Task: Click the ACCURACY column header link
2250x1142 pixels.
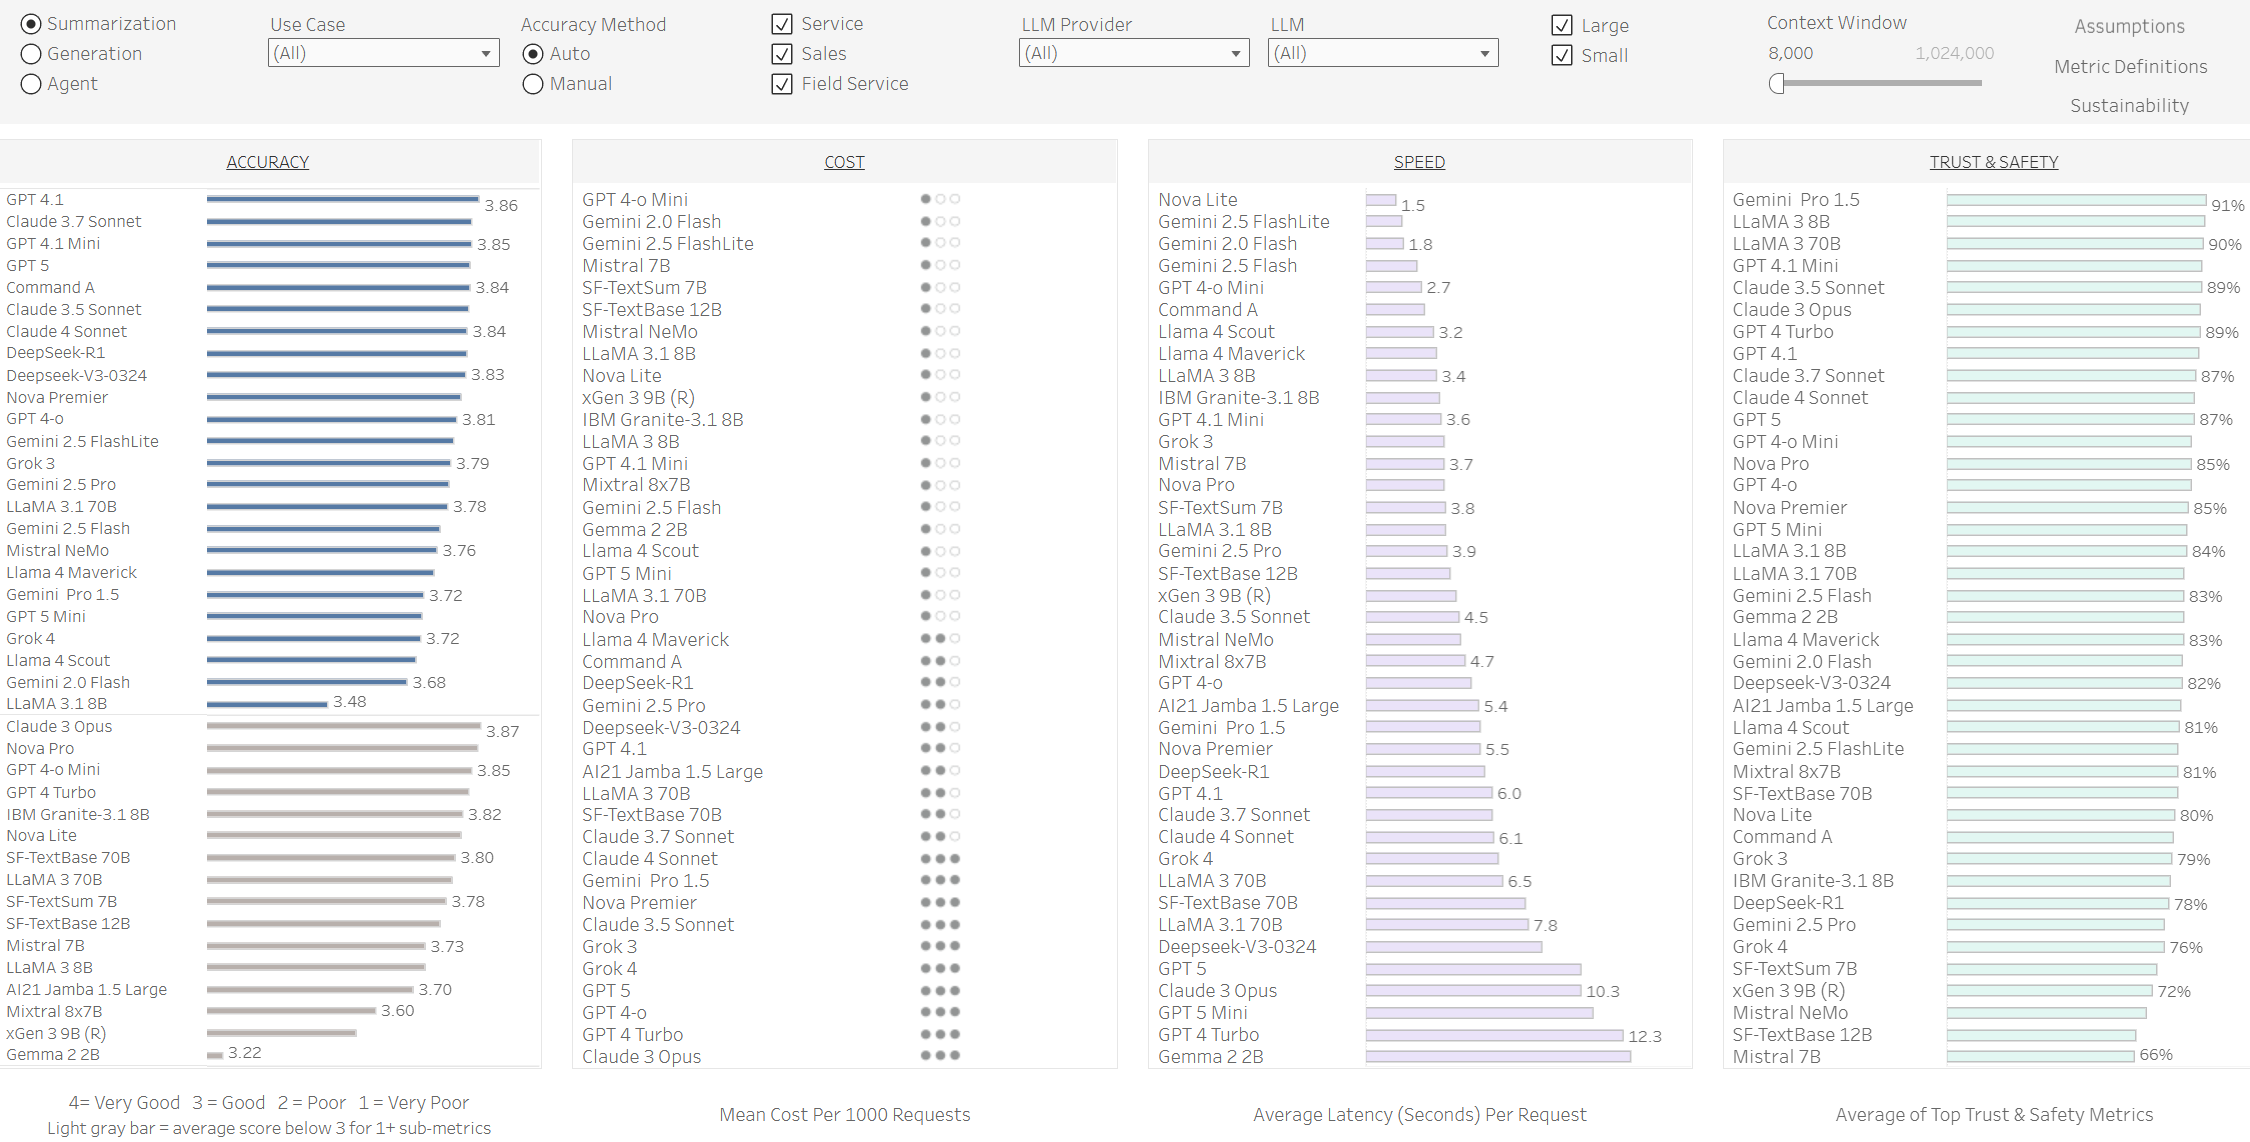Action: tap(267, 162)
